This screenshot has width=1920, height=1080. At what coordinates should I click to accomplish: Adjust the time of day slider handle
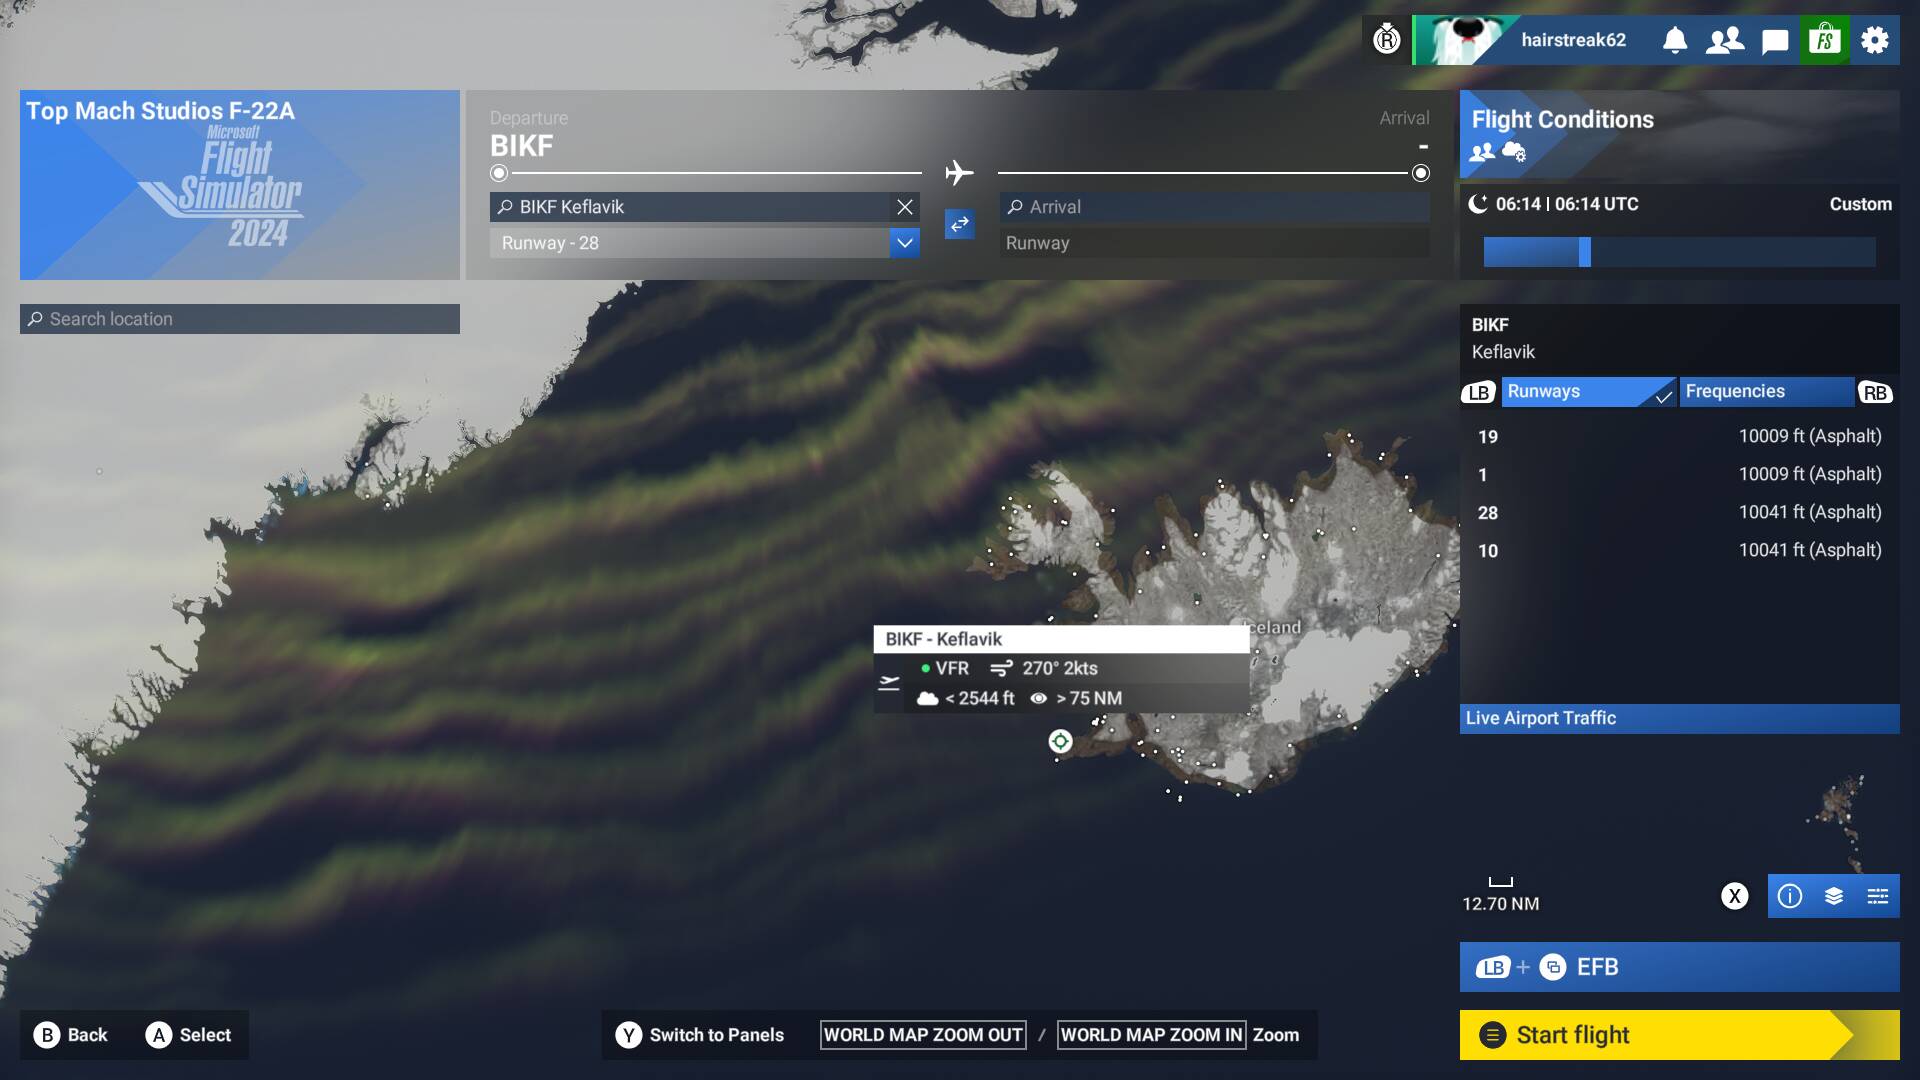1585,252
